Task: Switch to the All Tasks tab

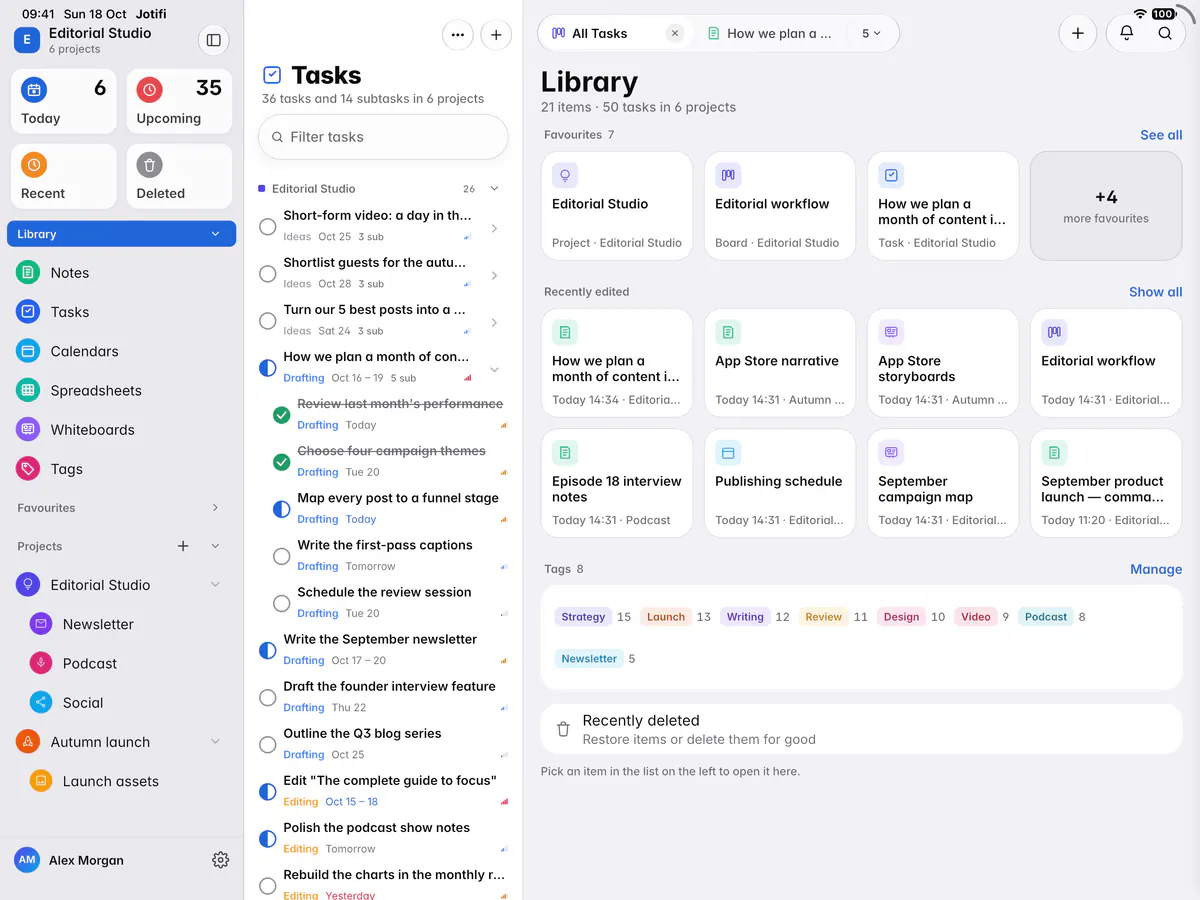Action: [601, 33]
